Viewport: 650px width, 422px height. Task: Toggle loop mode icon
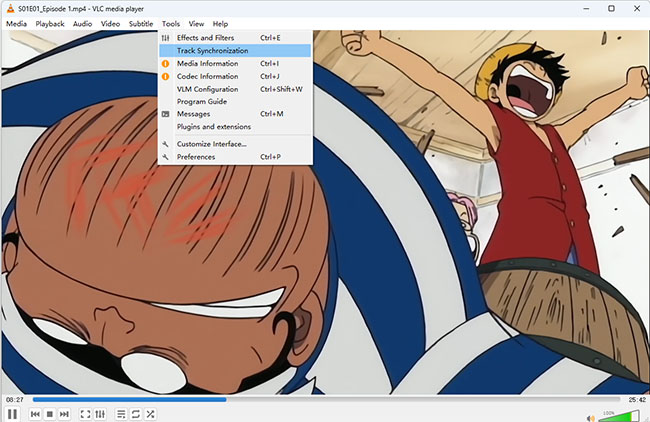pyautogui.click(x=136, y=414)
